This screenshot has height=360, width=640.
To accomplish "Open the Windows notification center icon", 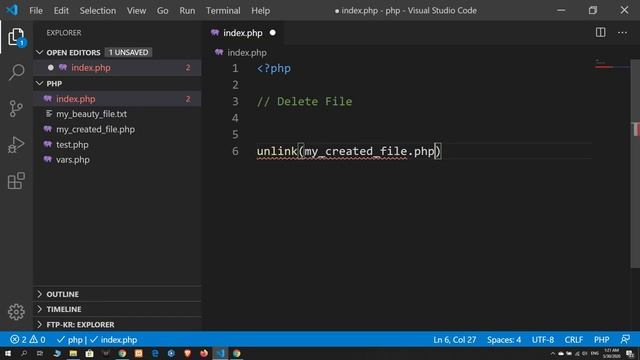I will coord(630,354).
